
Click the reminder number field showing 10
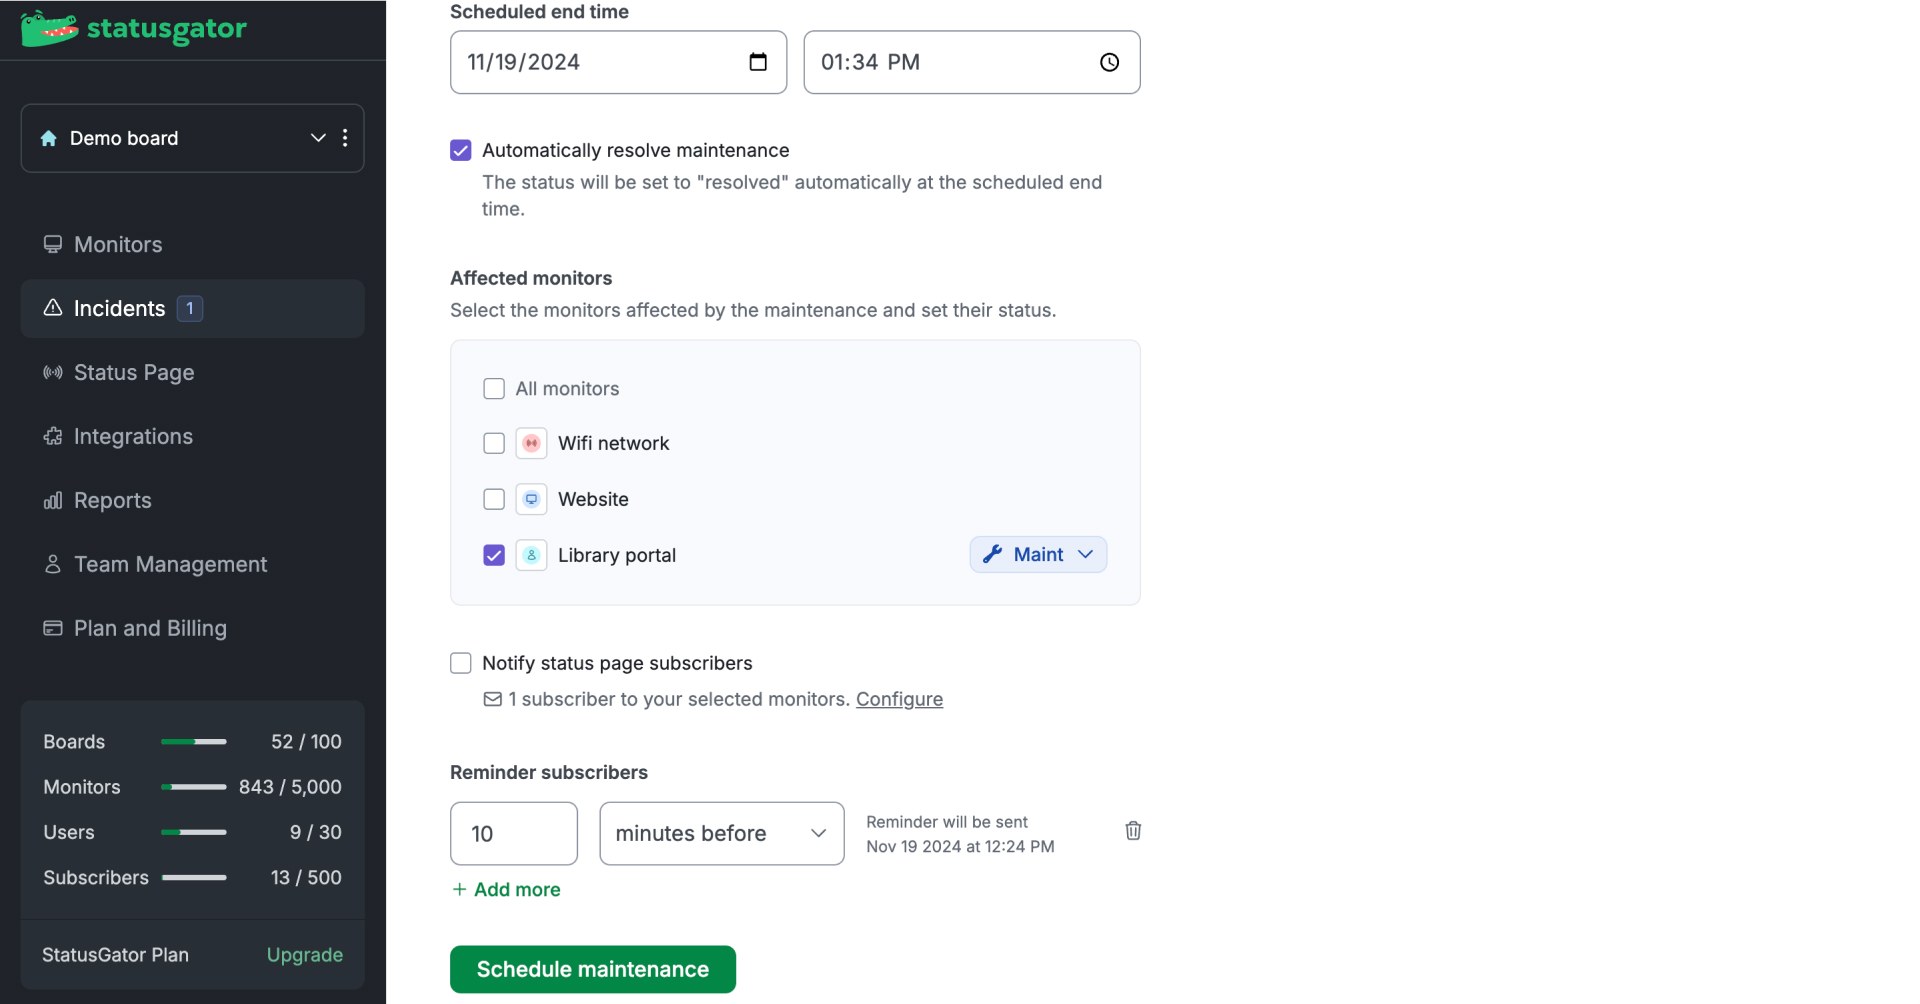(x=514, y=833)
